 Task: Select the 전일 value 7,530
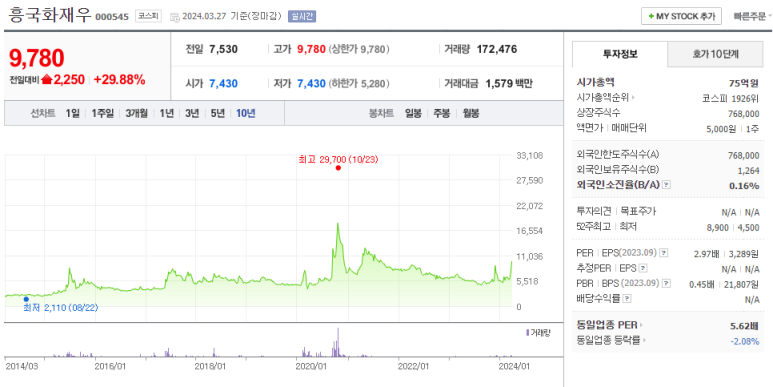(x=223, y=49)
